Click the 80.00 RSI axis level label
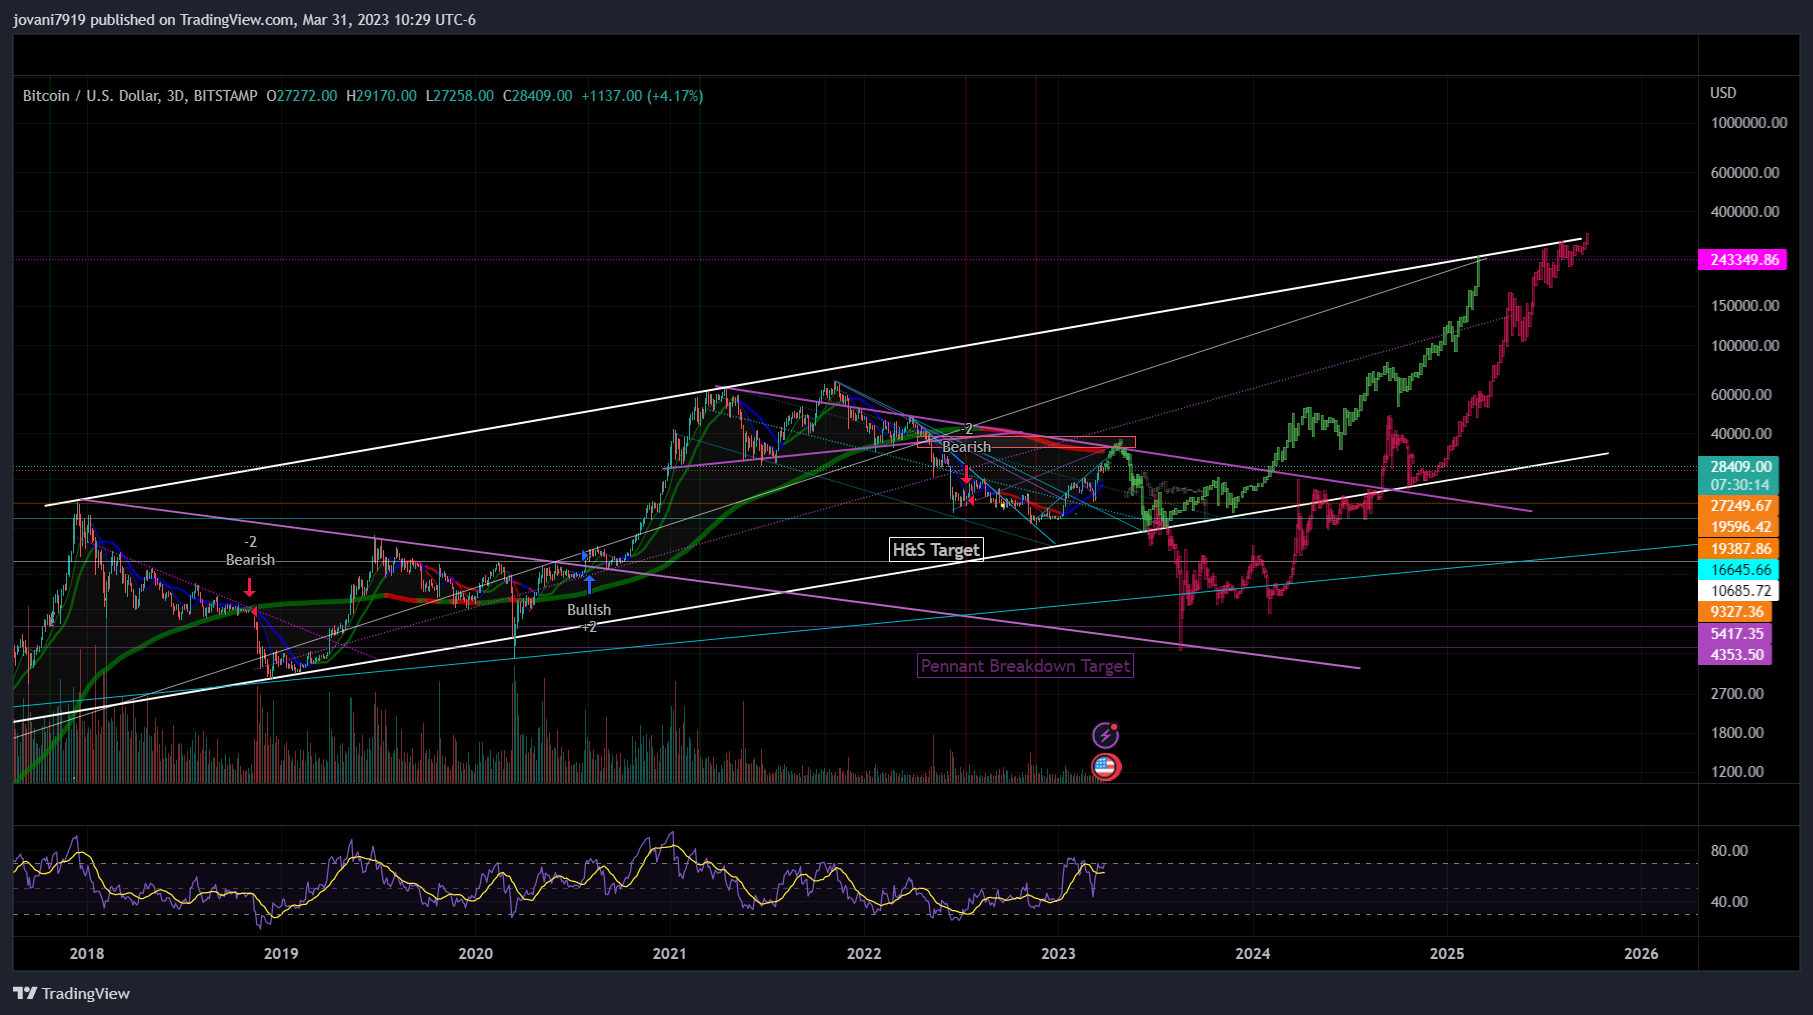The image size is (1813, 1015). point(1729,851)
